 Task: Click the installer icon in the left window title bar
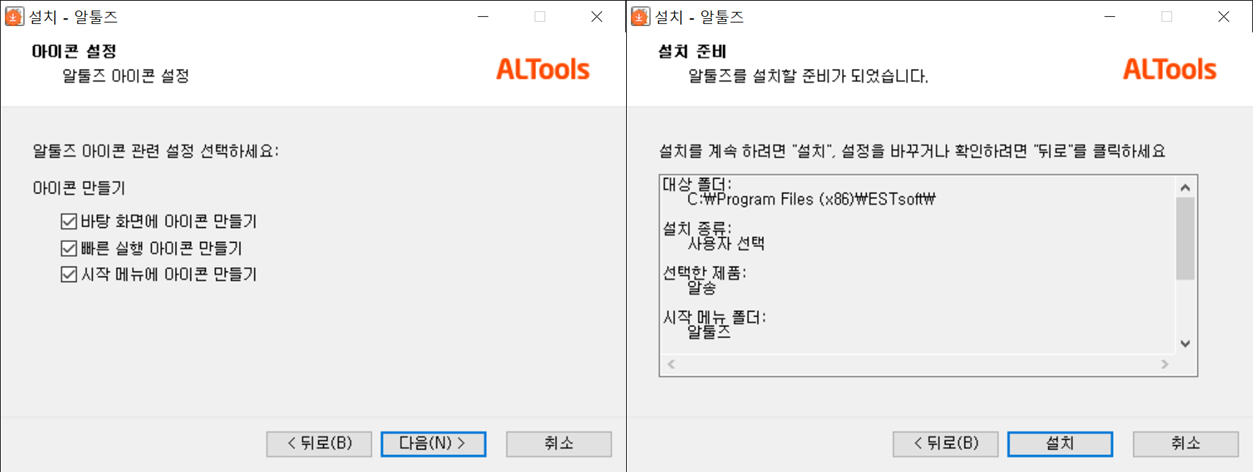(x=15, y=16)
